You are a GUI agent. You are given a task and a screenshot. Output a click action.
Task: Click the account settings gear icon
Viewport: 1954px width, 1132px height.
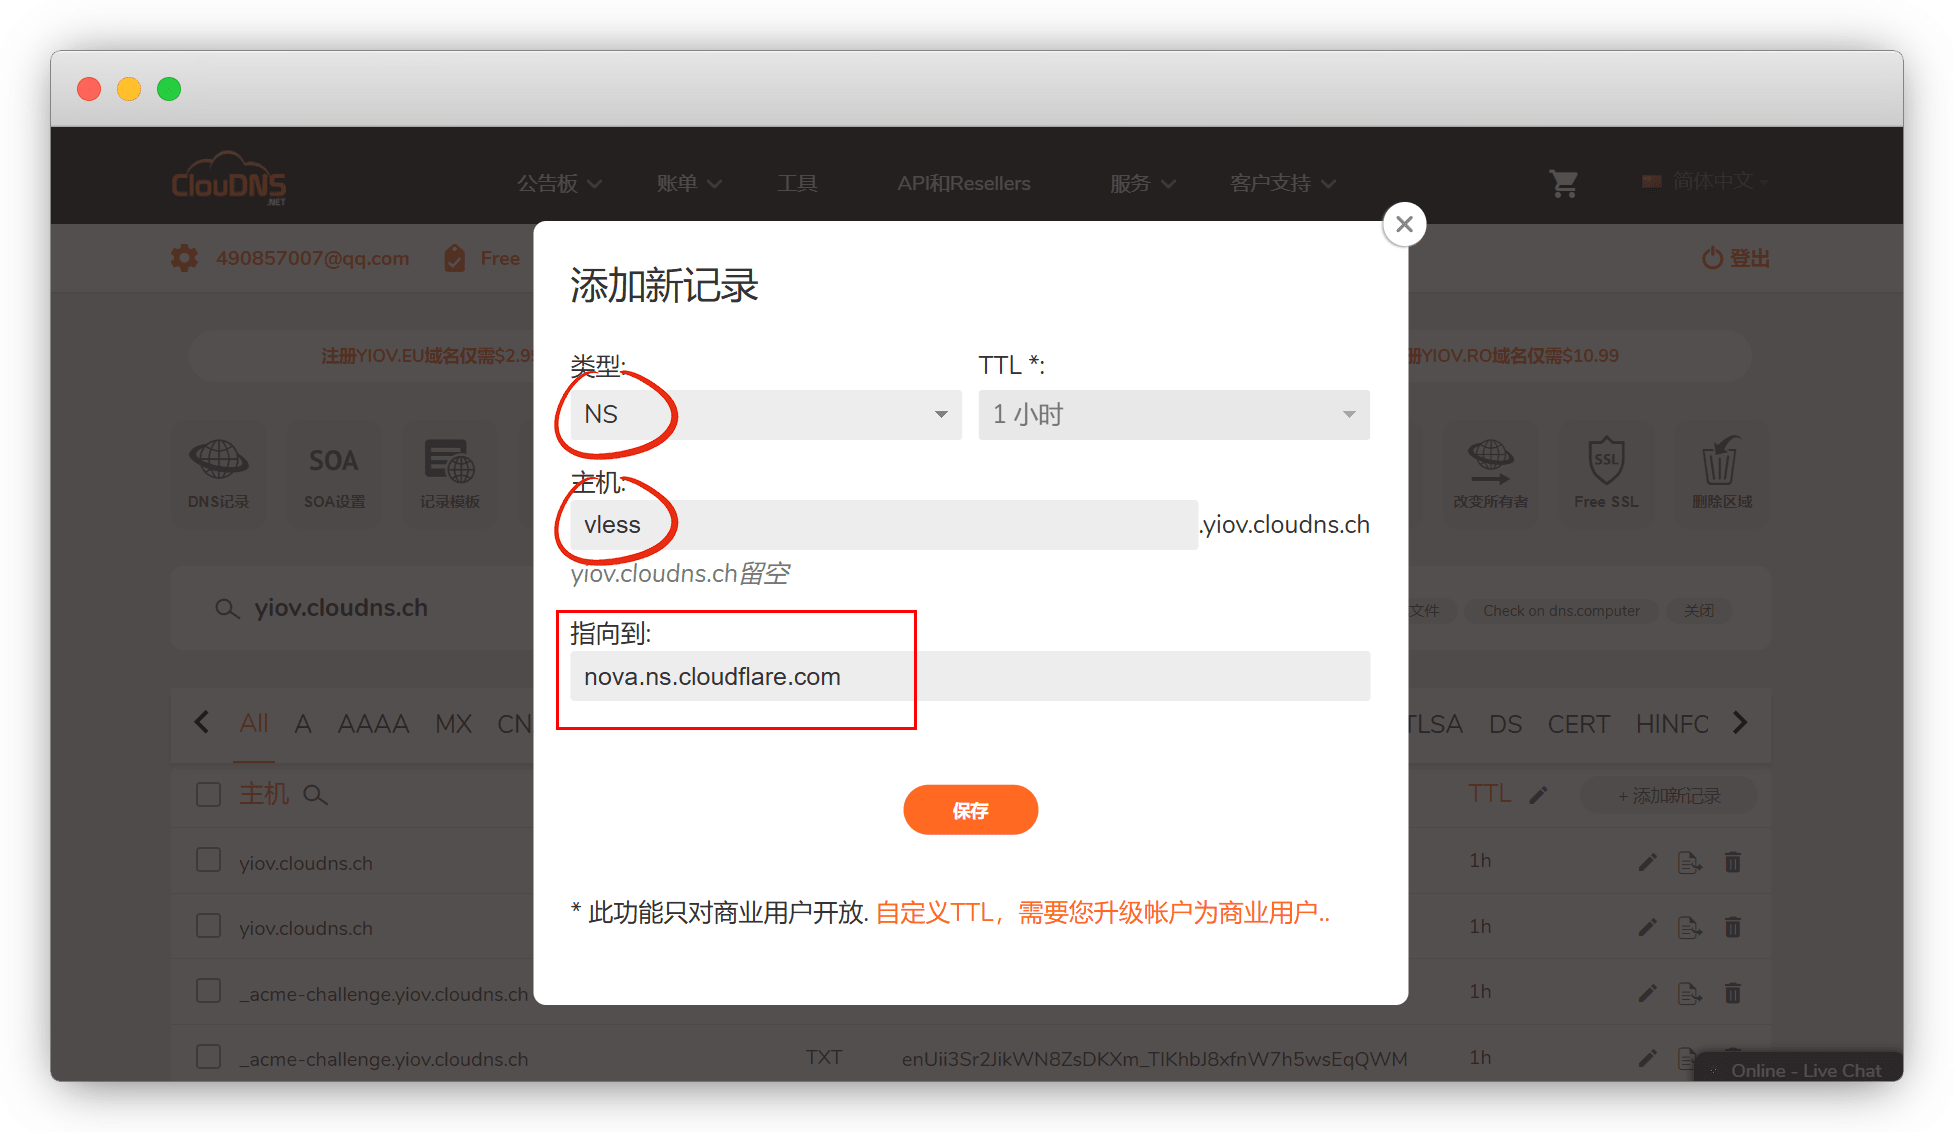pos(184,258)
